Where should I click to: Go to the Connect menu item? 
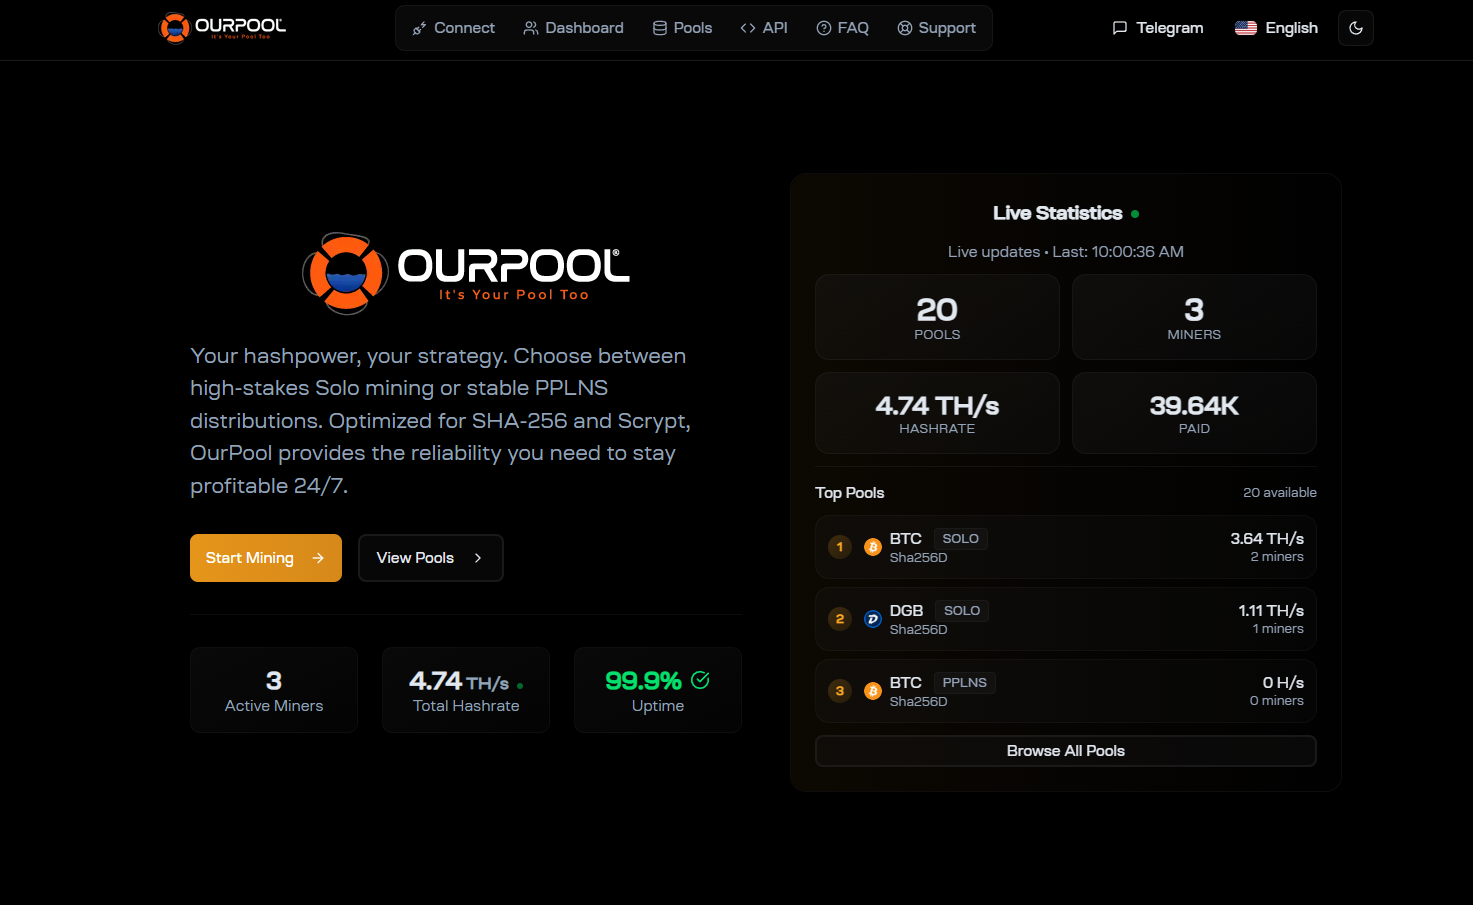pos(453,28)
